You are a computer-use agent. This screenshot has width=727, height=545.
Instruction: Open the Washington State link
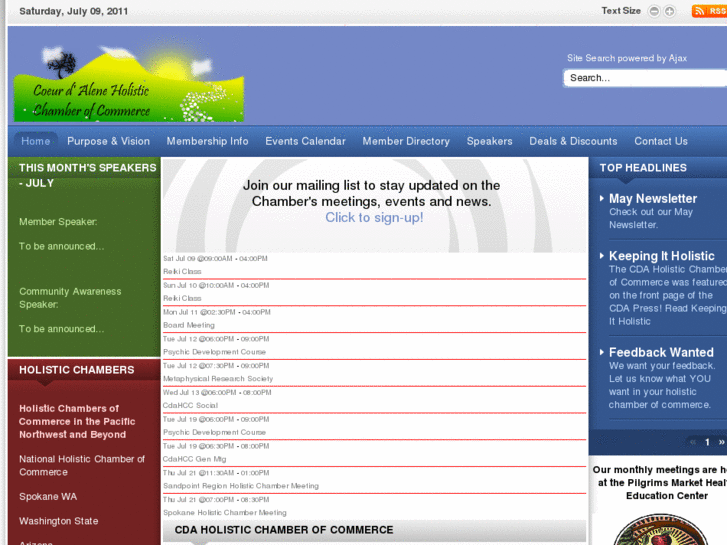58,521
